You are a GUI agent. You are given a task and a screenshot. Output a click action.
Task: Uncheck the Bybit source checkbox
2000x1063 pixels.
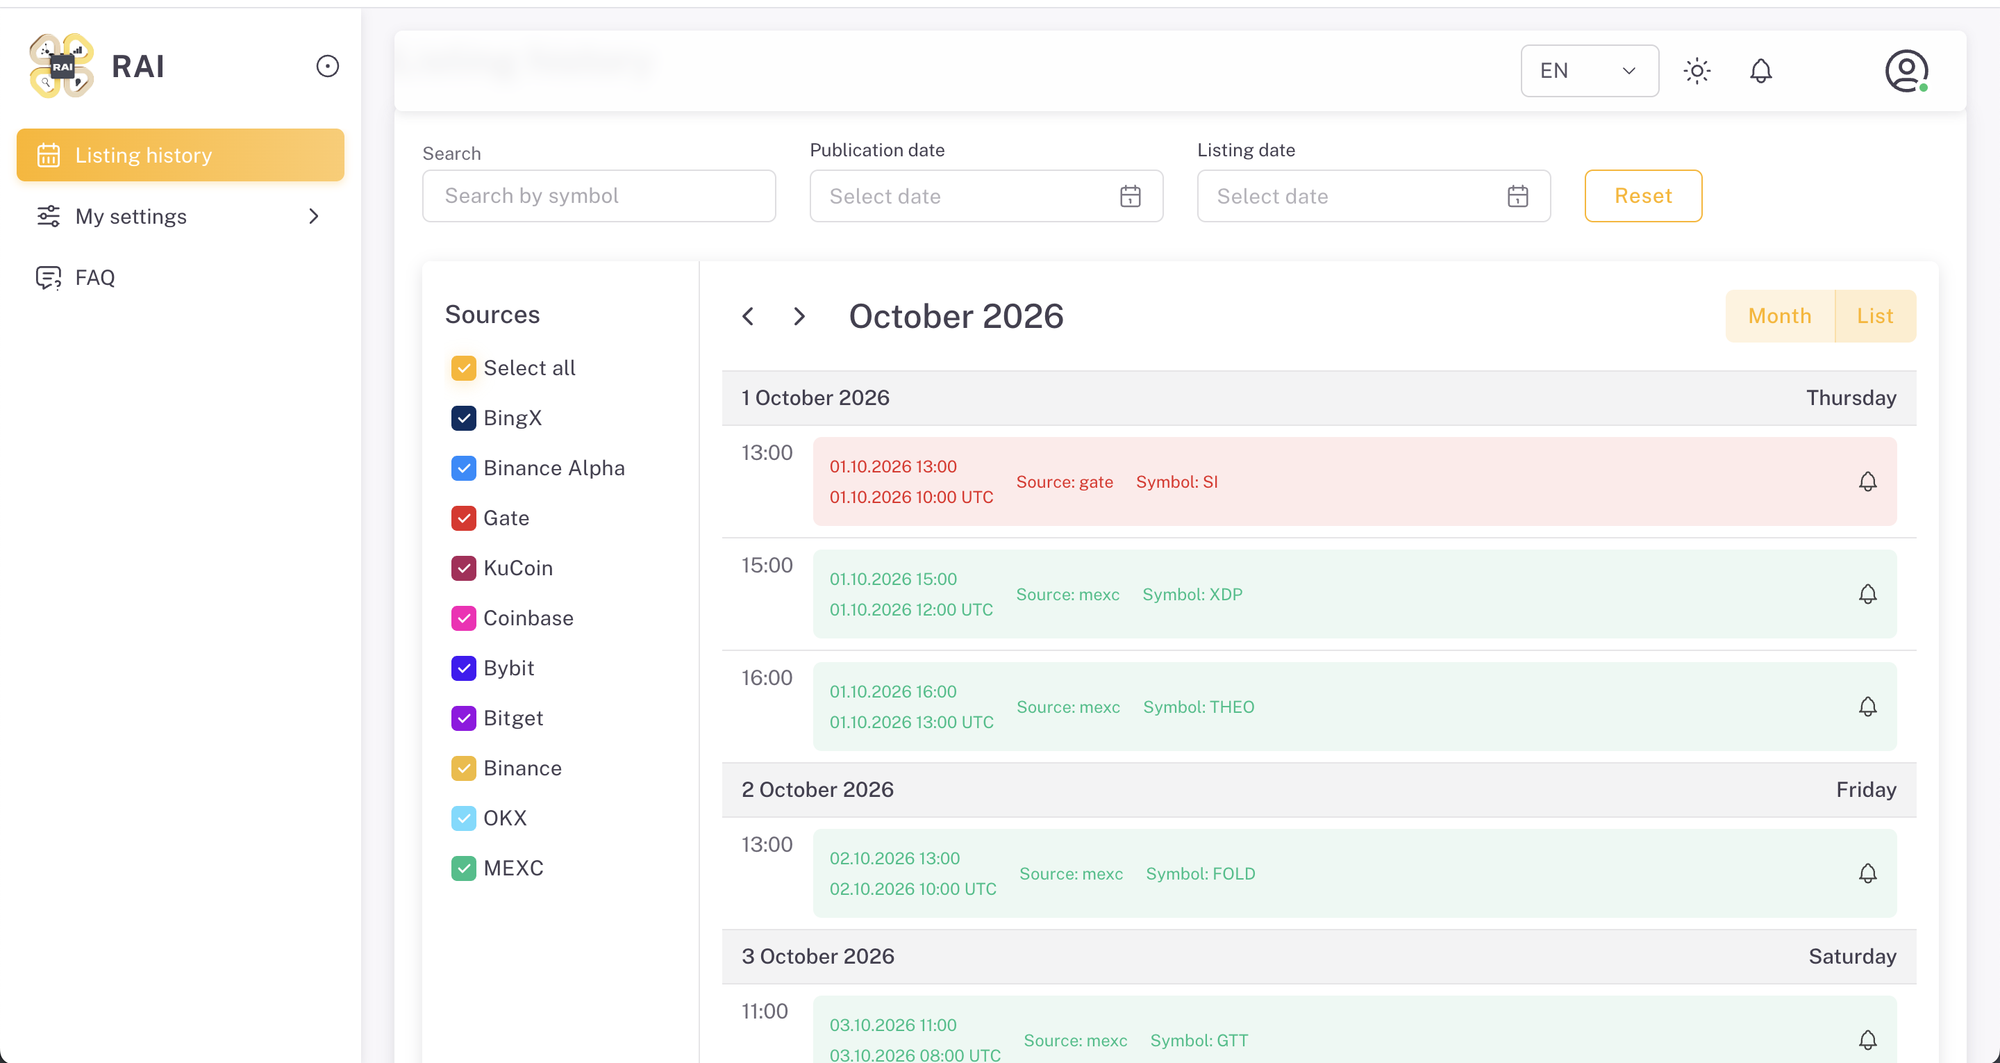463,668
